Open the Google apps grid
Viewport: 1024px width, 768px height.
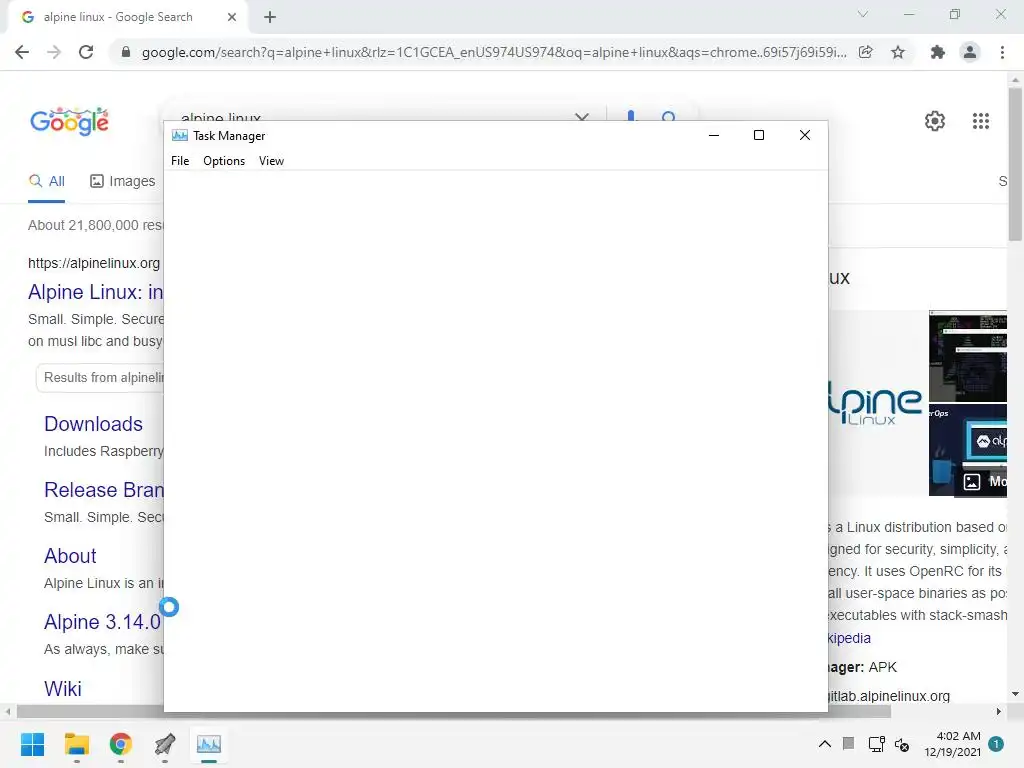coord(981,121)
